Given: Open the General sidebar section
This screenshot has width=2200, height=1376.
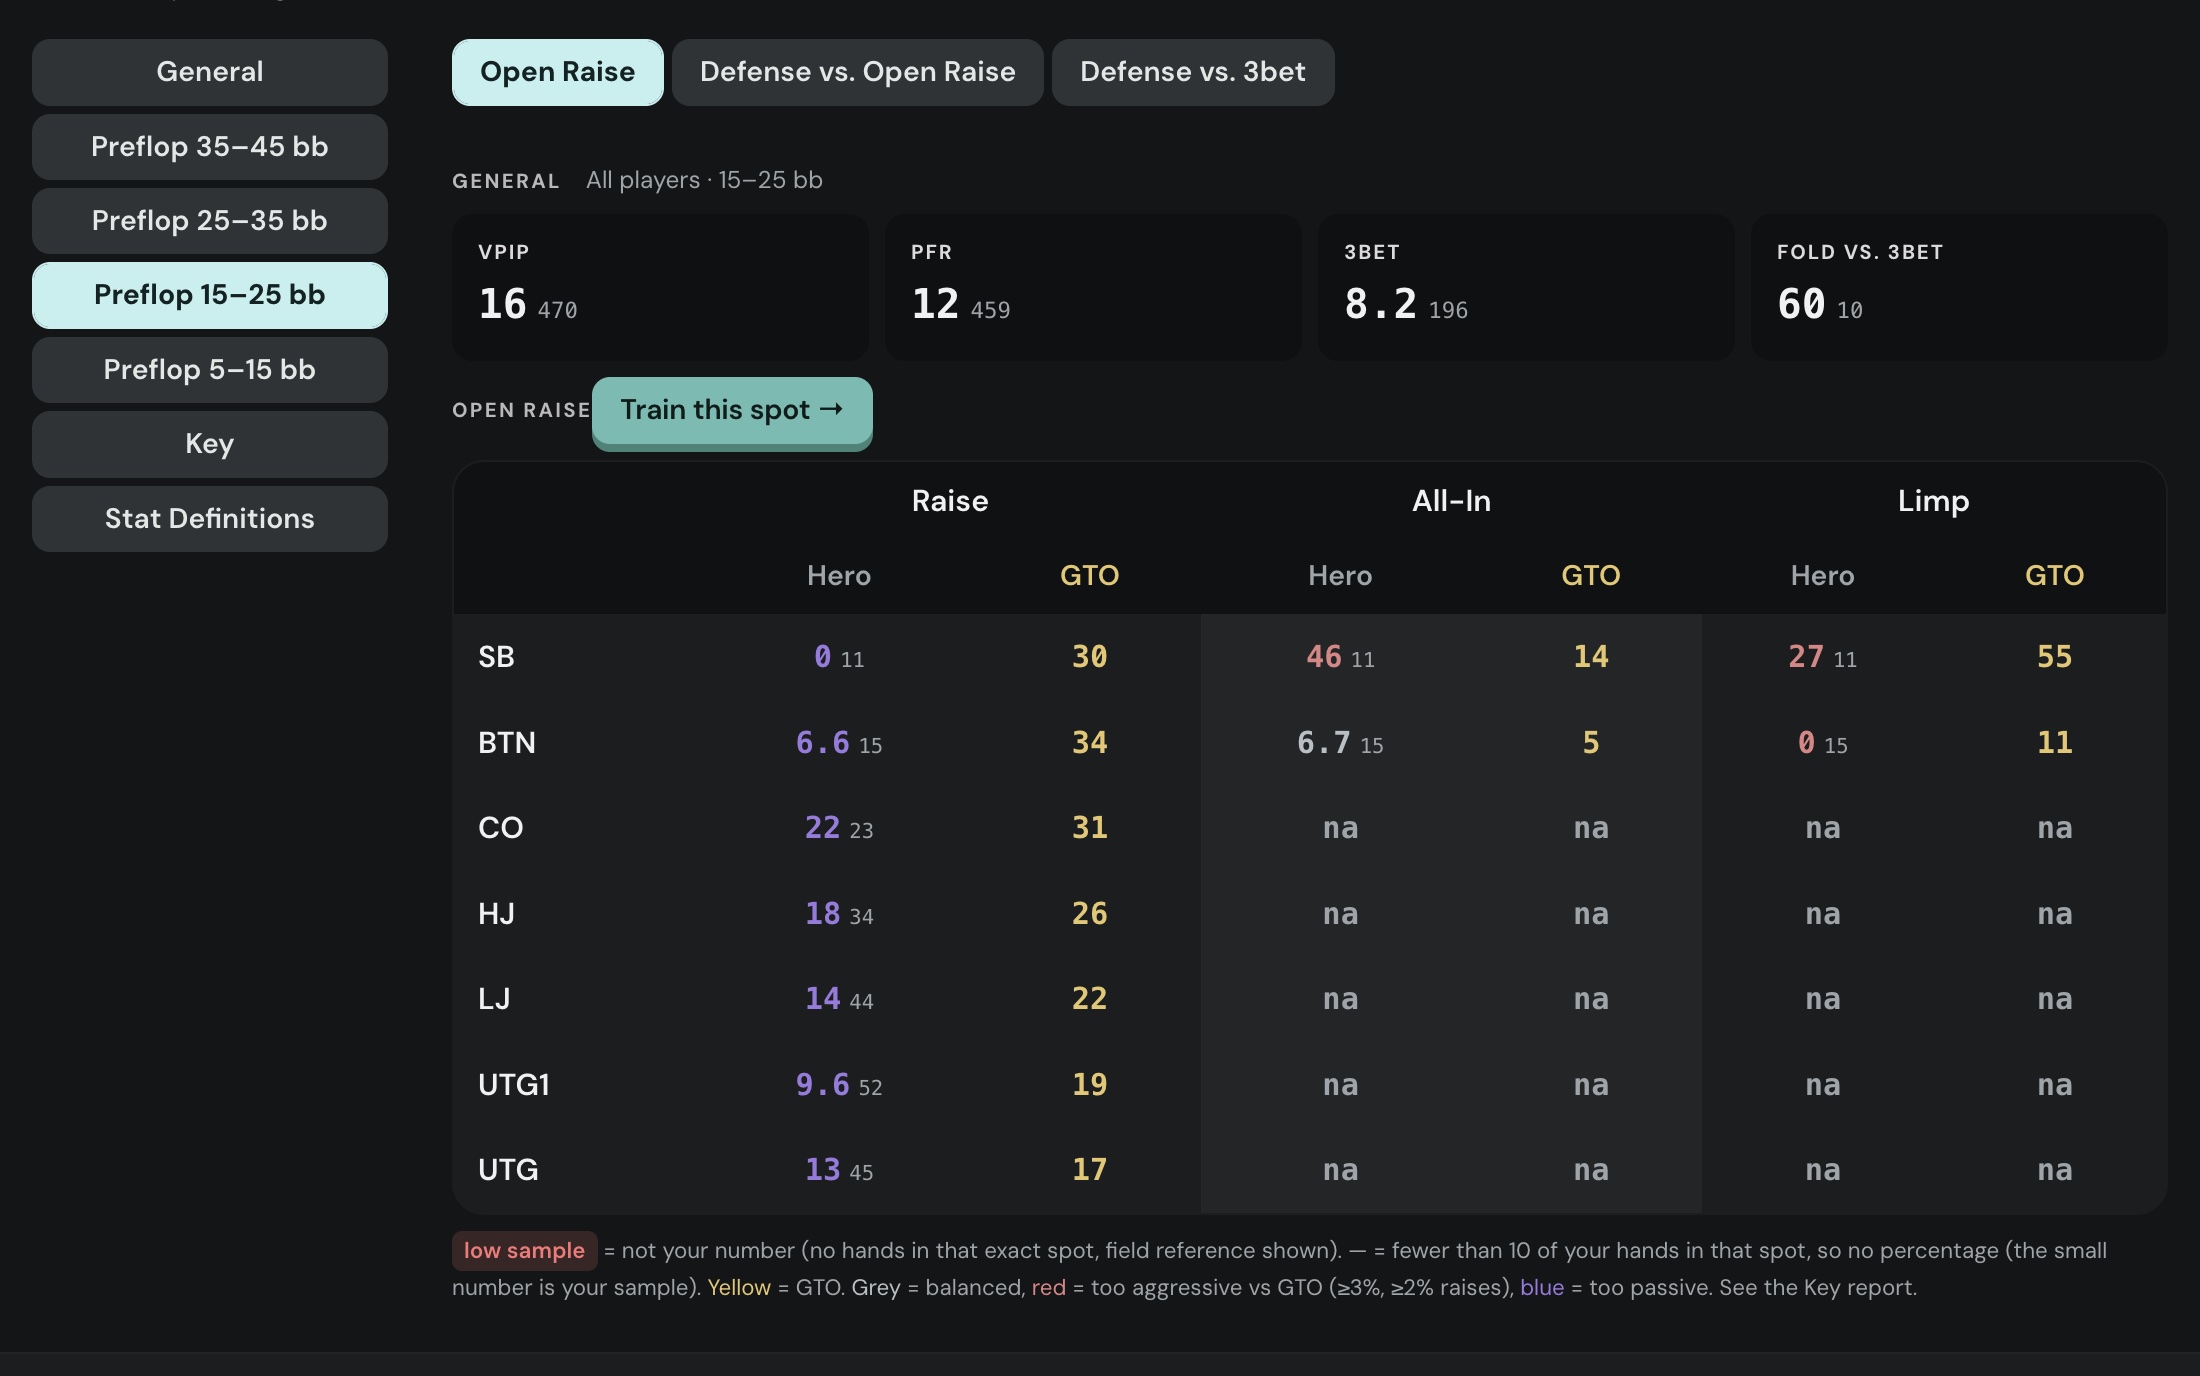Looking at the screenshot, I should pyautogui.click(x=209, y=72).
